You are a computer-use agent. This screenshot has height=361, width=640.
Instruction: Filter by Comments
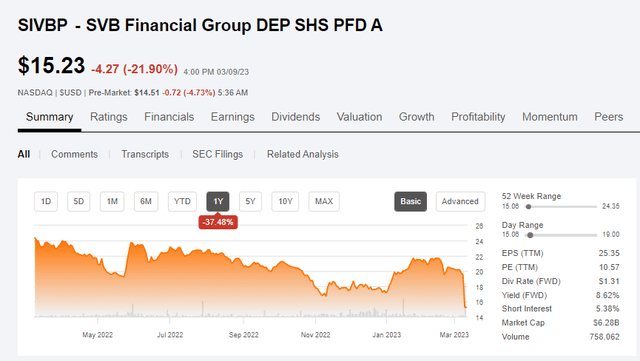[74, 154]
